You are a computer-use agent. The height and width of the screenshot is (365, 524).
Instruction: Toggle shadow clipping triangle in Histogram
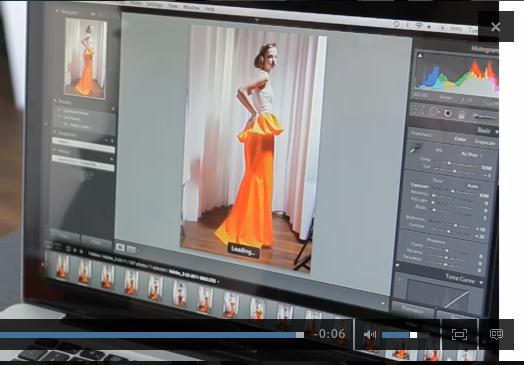pyautogui.click(x=420, y=55)
